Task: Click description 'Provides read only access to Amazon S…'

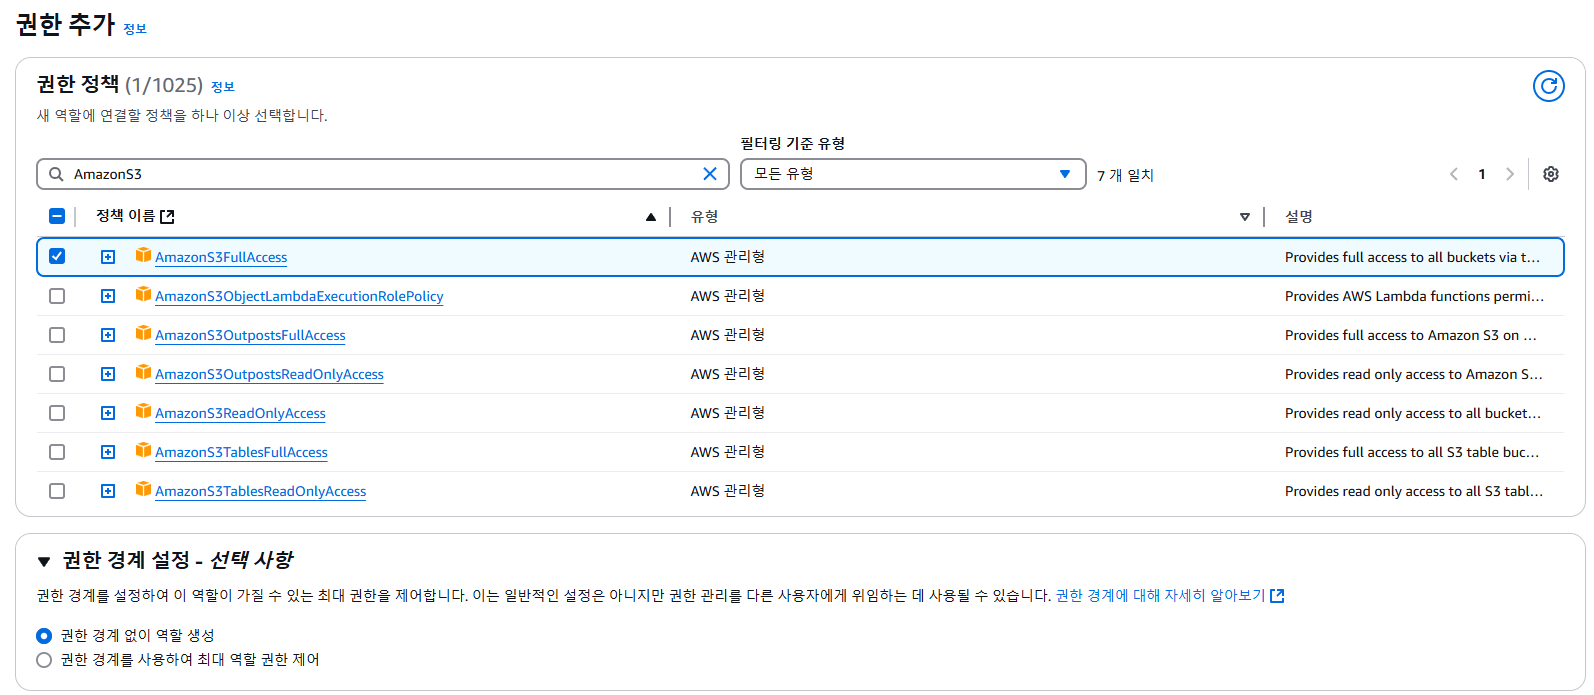Action: [x=1414, y=374]
